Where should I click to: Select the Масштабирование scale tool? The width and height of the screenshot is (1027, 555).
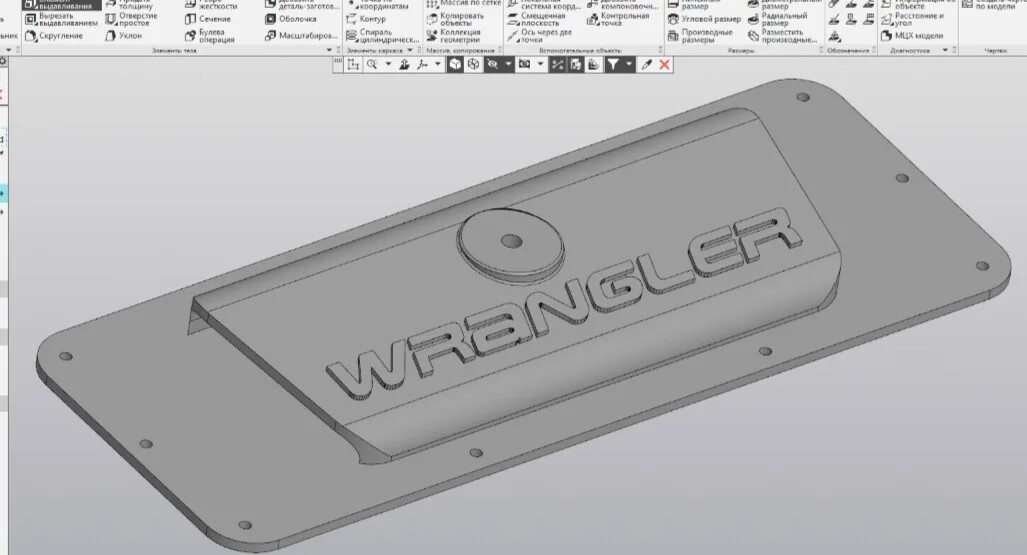[301, 35]
